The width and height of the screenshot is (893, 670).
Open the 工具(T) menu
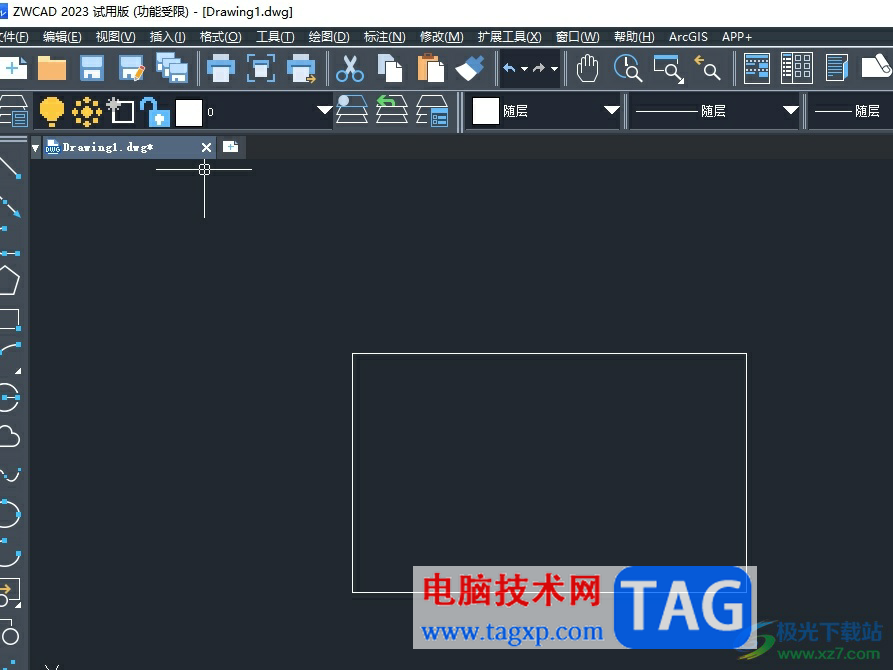tap(275, 37)
